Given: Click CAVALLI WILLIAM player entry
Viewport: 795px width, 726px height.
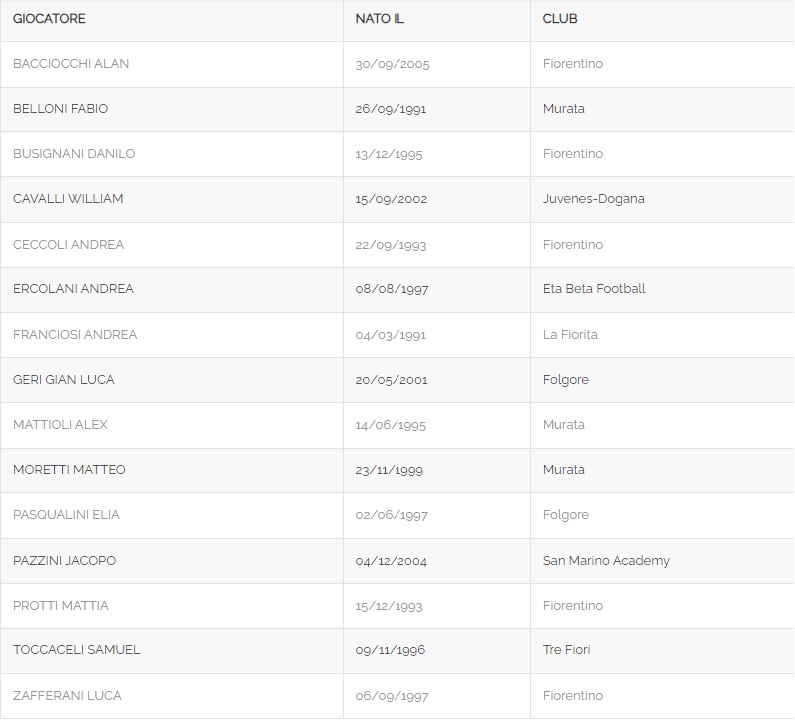Looking at the screenshot, I should (68, 199).
